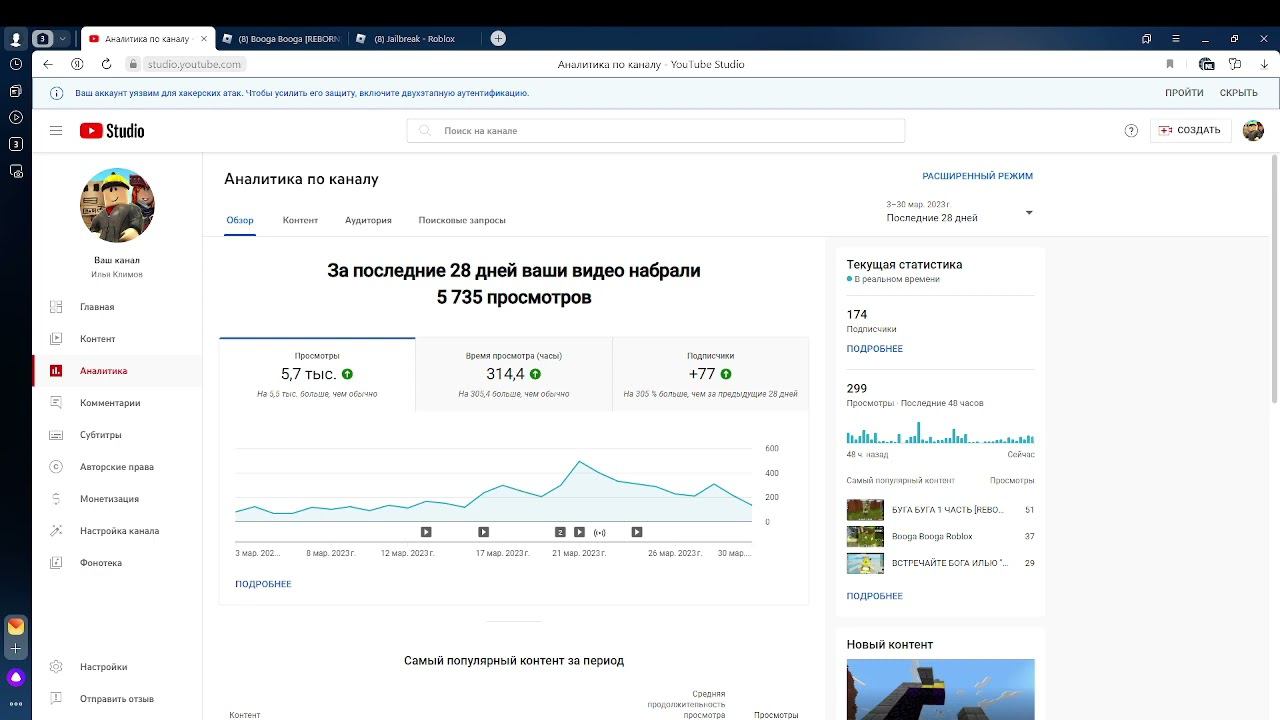Viewport: 1280px width, 720px height.
Task: Switch to the Аудитория tab
Action: [368, 220]
